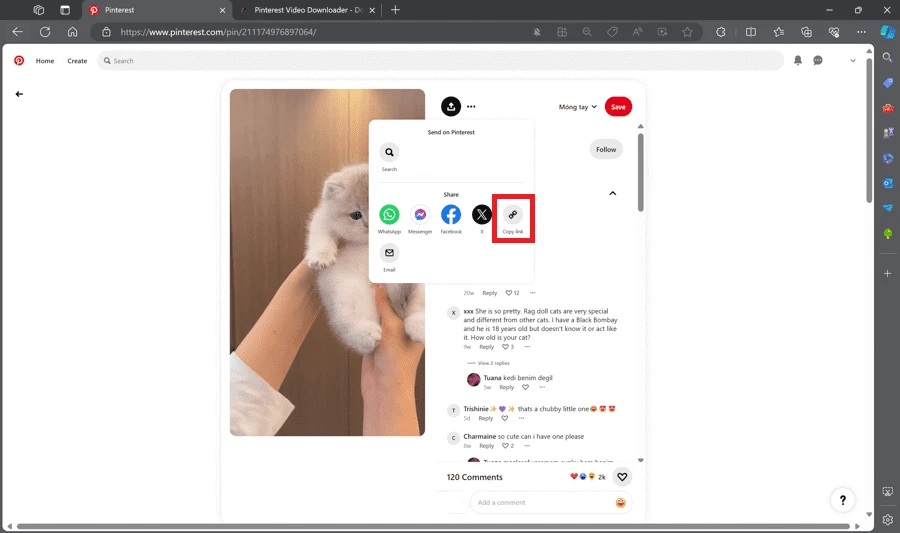The height and width of the screenshot is (533, 900).
Task: Click the 120 Comments heading
Action: (x=475, y=477)
